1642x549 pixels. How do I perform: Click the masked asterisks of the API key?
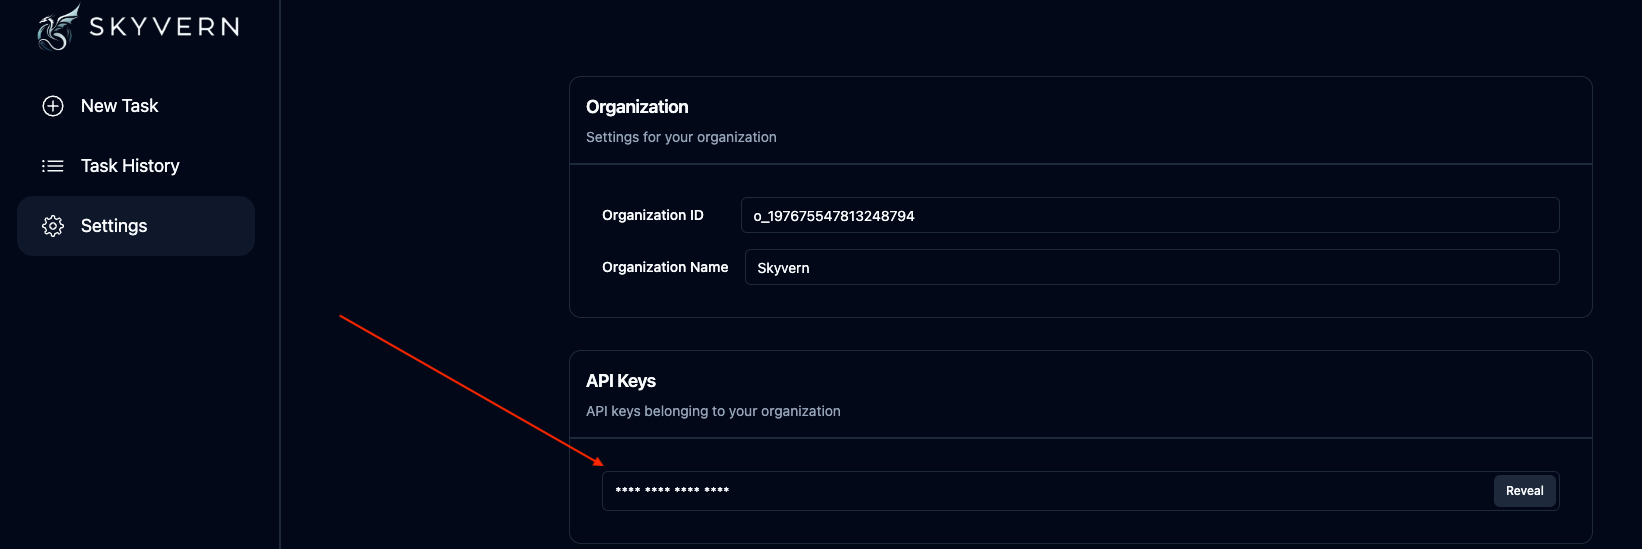click(x=672, y=490)
